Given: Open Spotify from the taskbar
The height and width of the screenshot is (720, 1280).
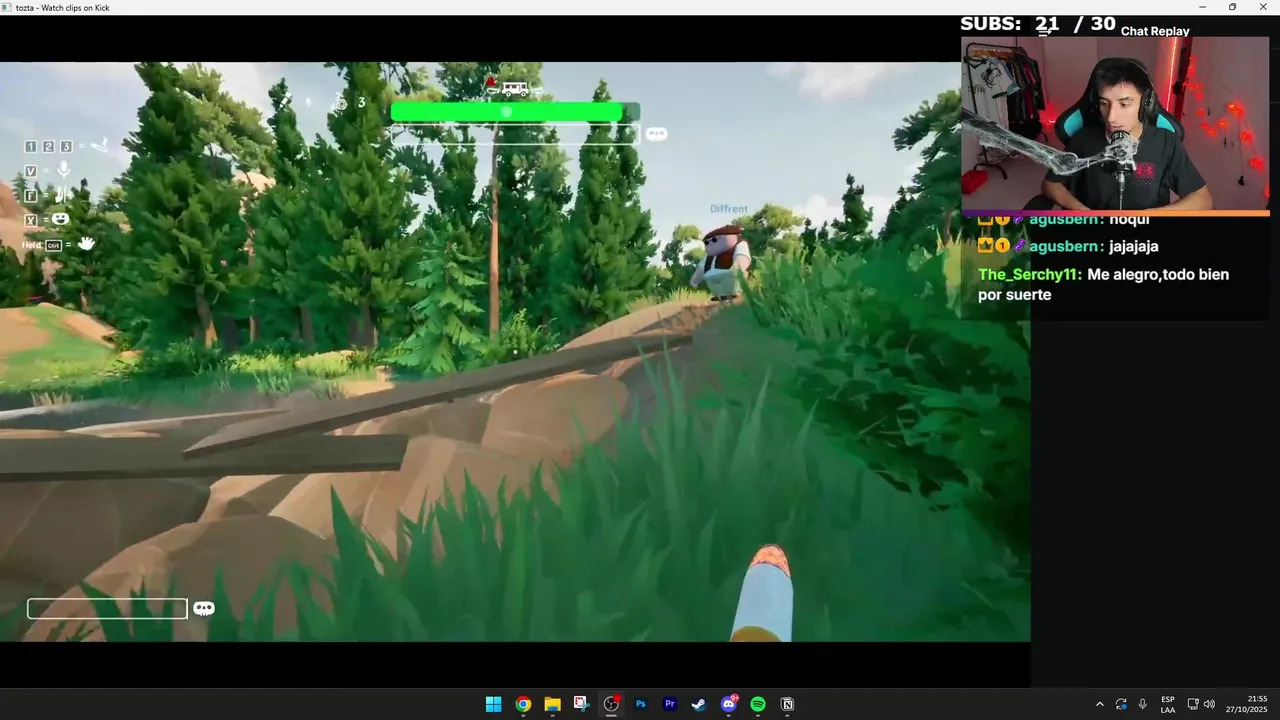Looking at the screenshot, I should click(758, 704).
